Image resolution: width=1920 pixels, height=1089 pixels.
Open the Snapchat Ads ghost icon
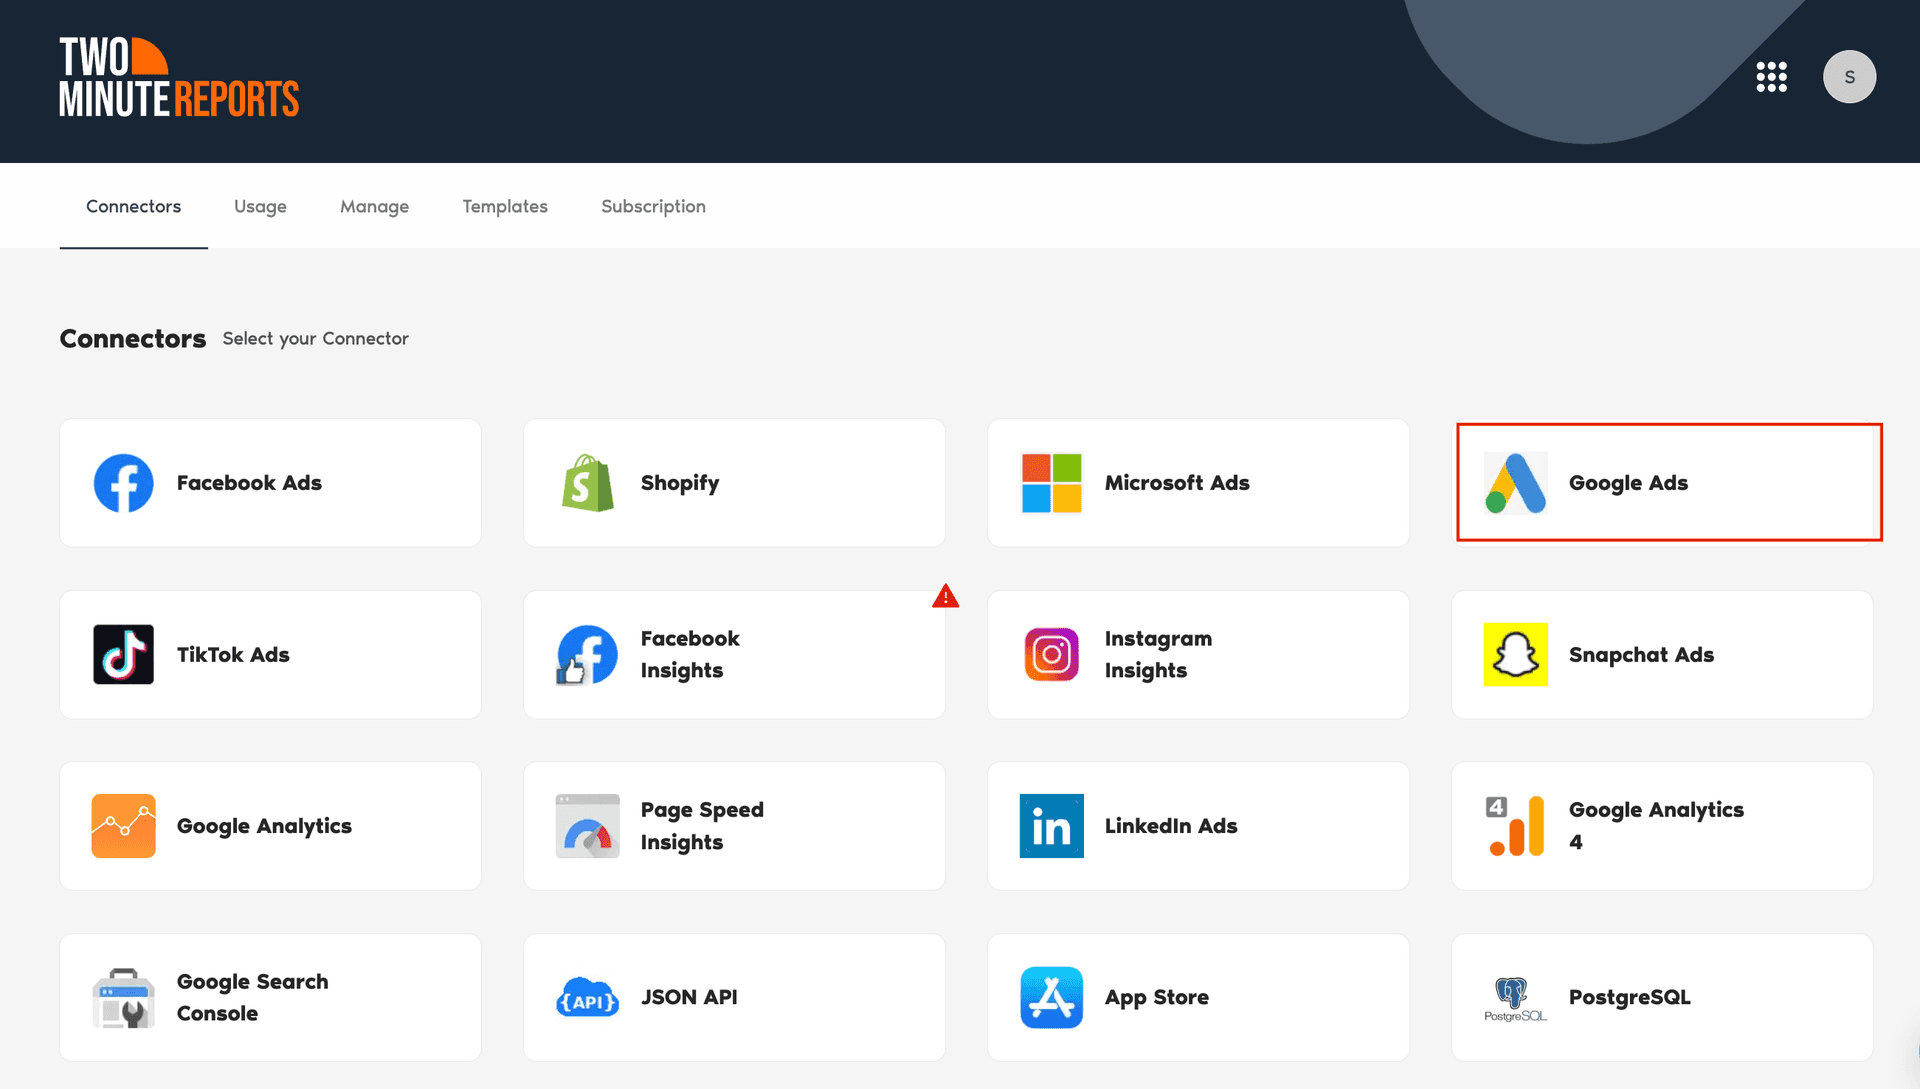[1515, 655]
